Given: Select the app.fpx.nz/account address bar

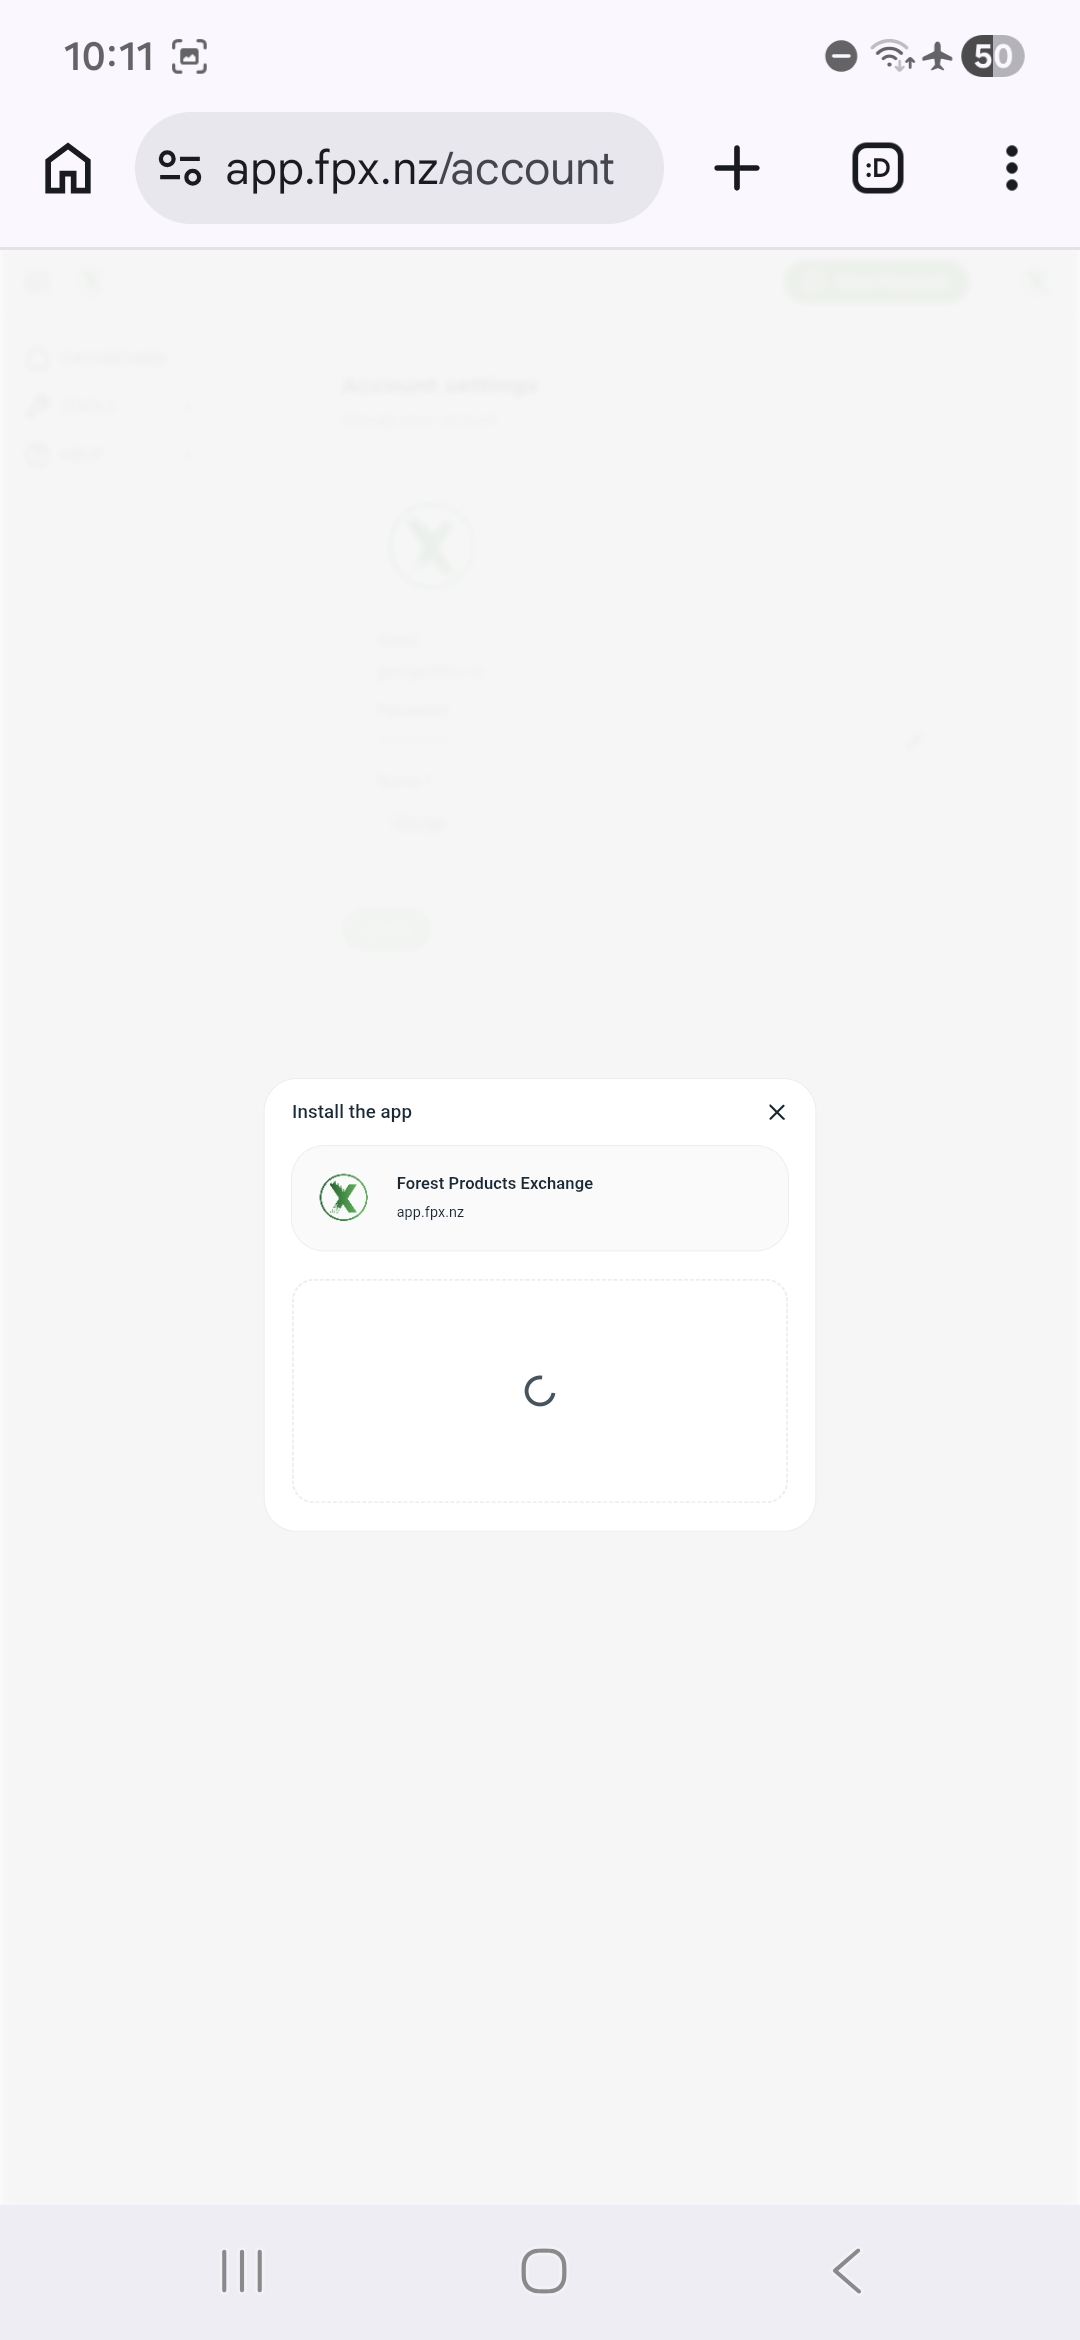Looking at the screenshot, I should click(x=399, y=168).
